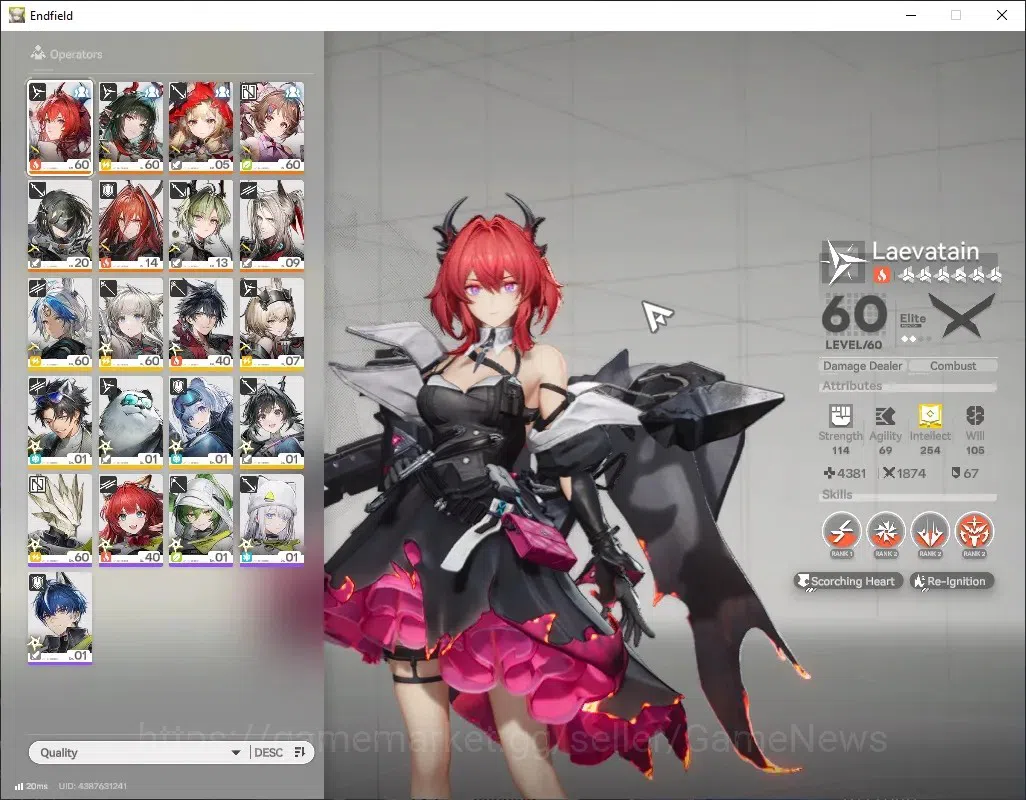Choose the blue-haired operator in last row

[60, 618]
